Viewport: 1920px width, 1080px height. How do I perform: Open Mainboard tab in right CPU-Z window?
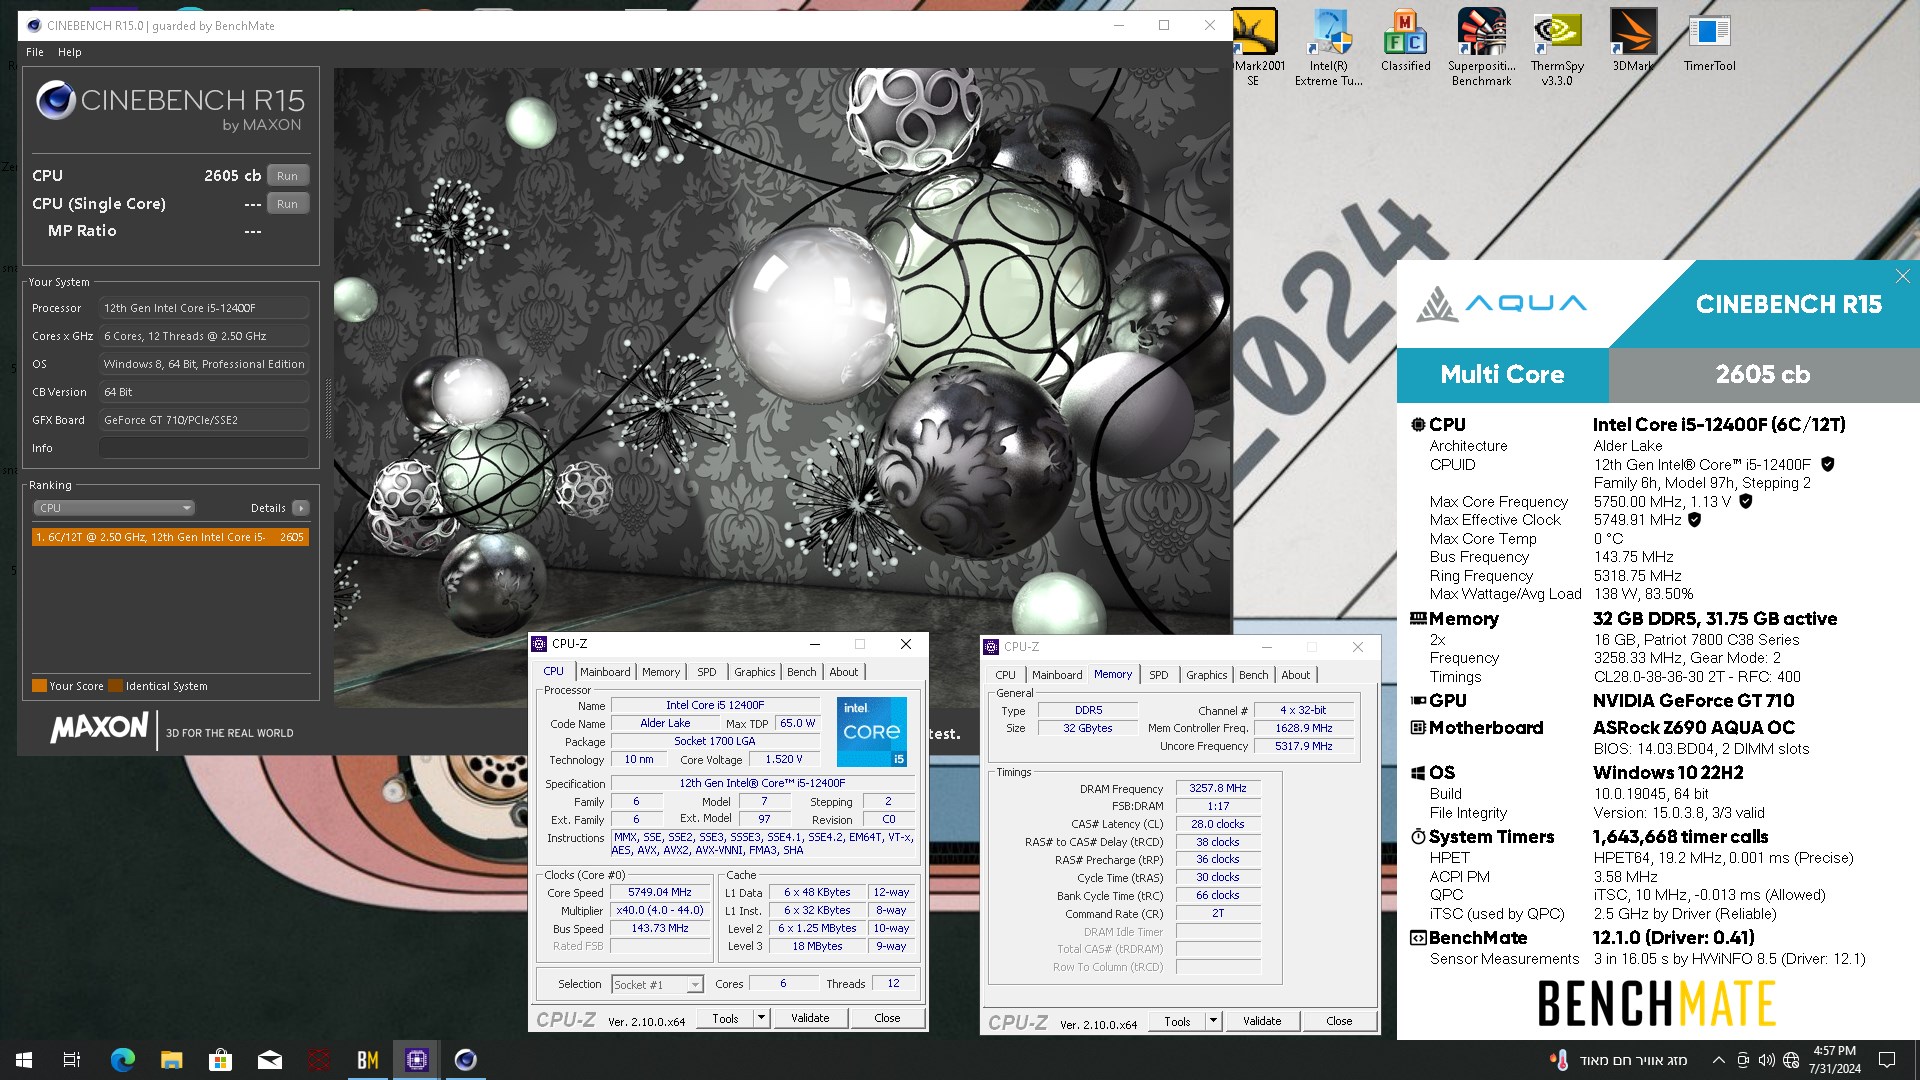[x=1057, y=675]
